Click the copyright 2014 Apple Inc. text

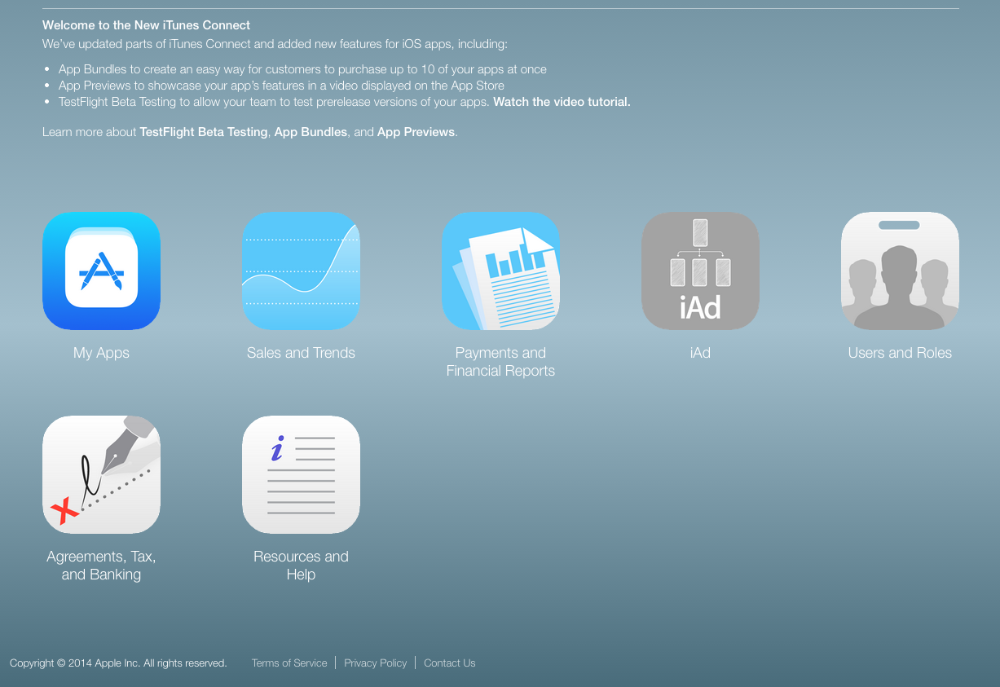pos(118,663)
